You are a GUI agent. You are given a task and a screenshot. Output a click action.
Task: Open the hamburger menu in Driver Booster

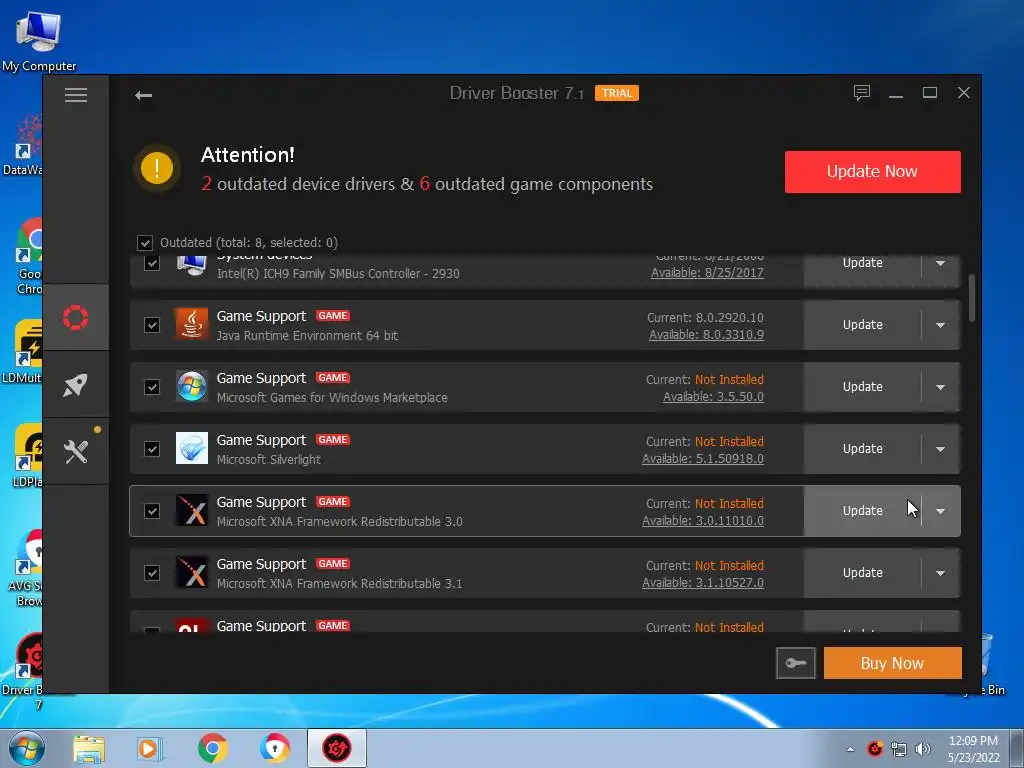coord(76,95)
